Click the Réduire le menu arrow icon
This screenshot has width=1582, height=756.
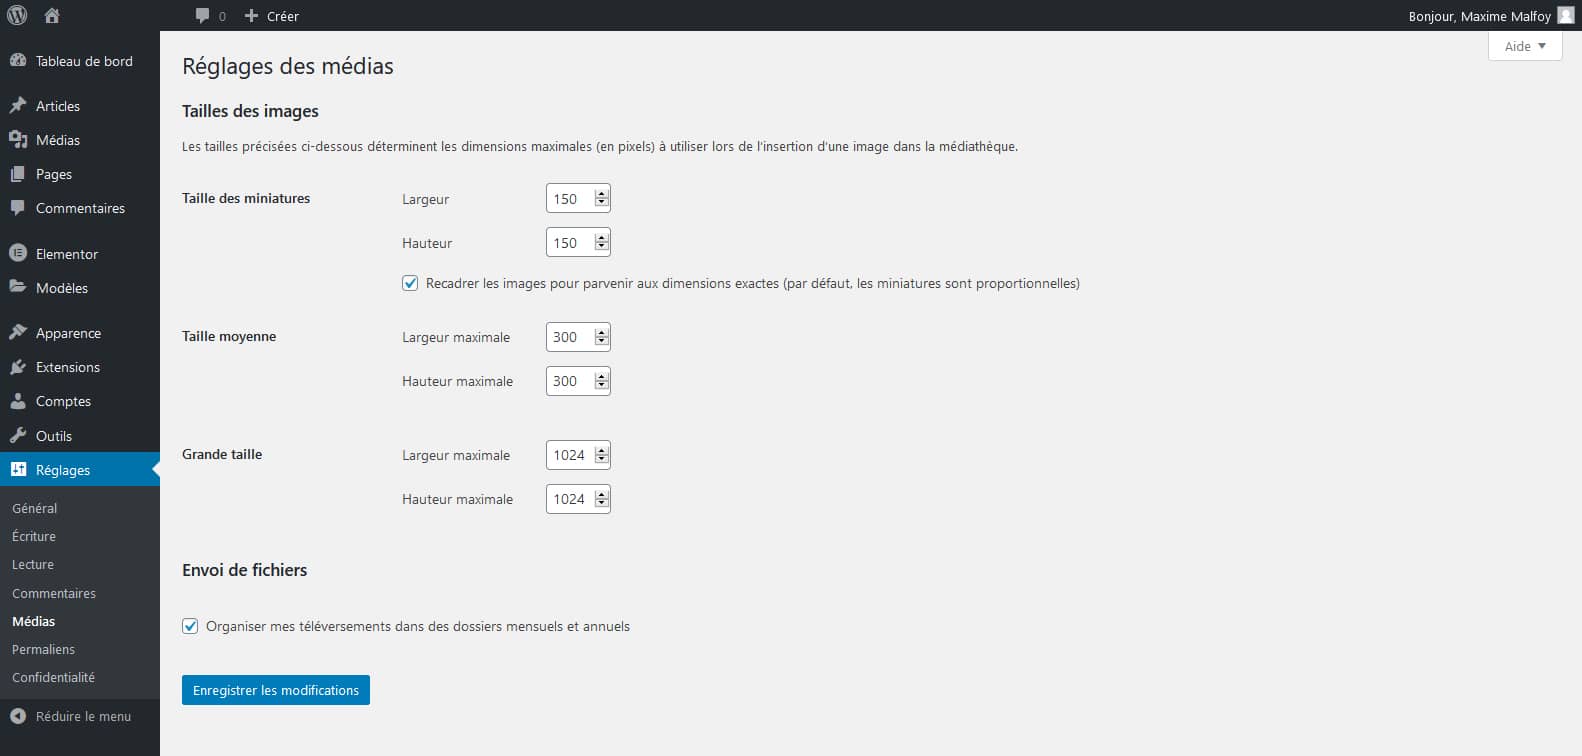click(x=18, y=716)
